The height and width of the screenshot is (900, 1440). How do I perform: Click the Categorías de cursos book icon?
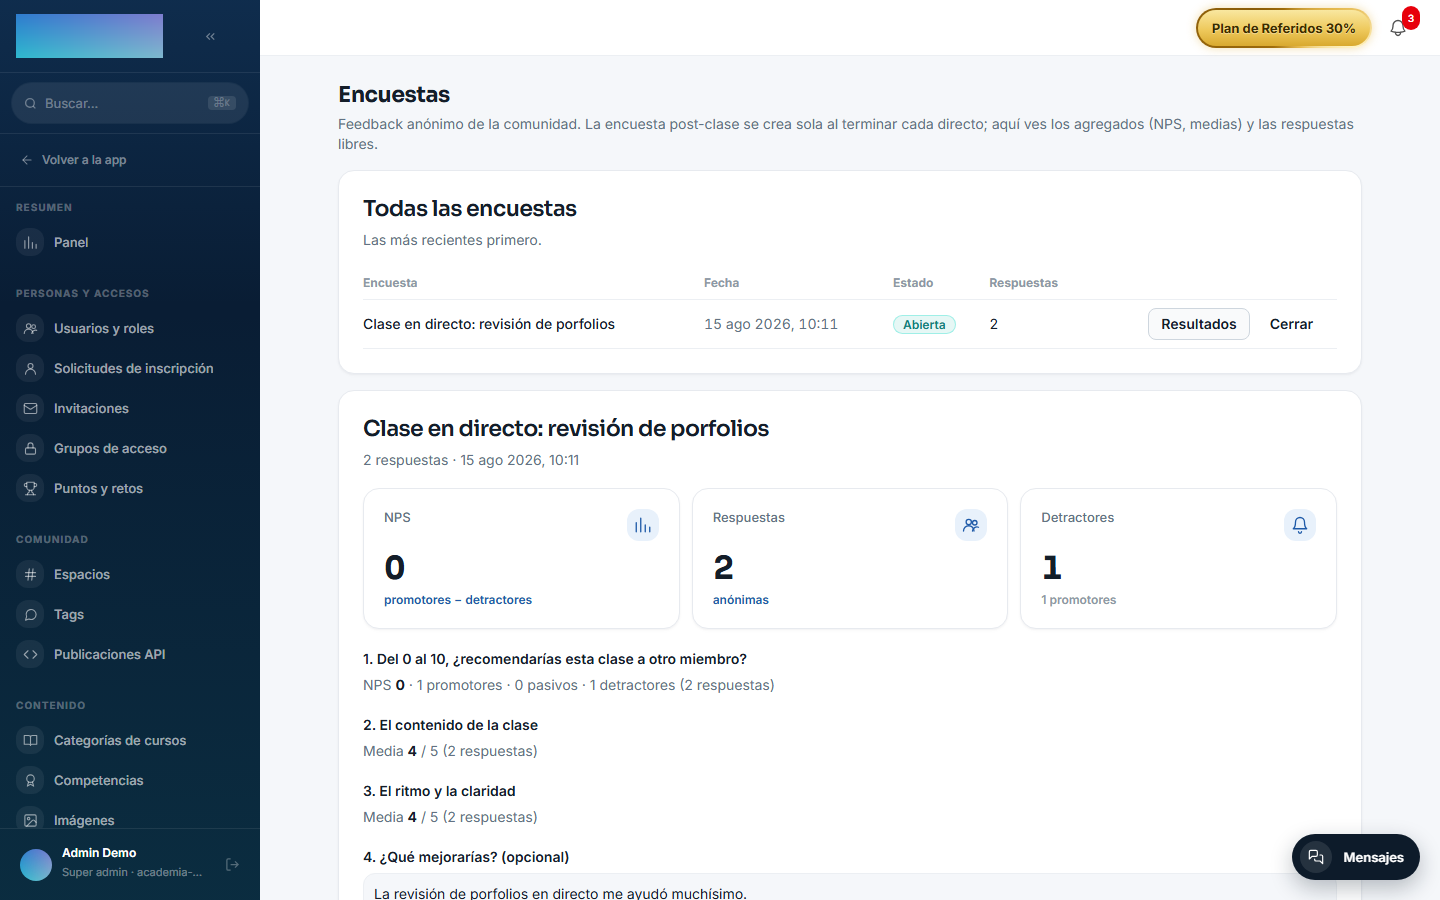pos(31,741)
